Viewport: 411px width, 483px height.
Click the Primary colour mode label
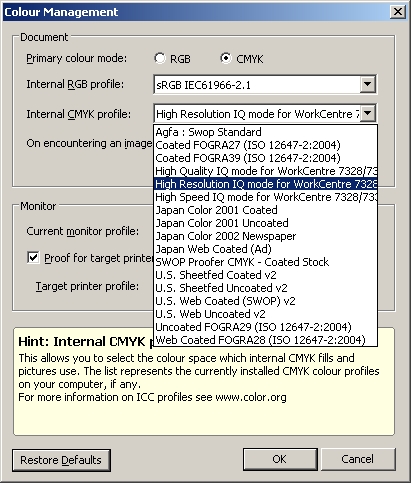coord(77,58)
